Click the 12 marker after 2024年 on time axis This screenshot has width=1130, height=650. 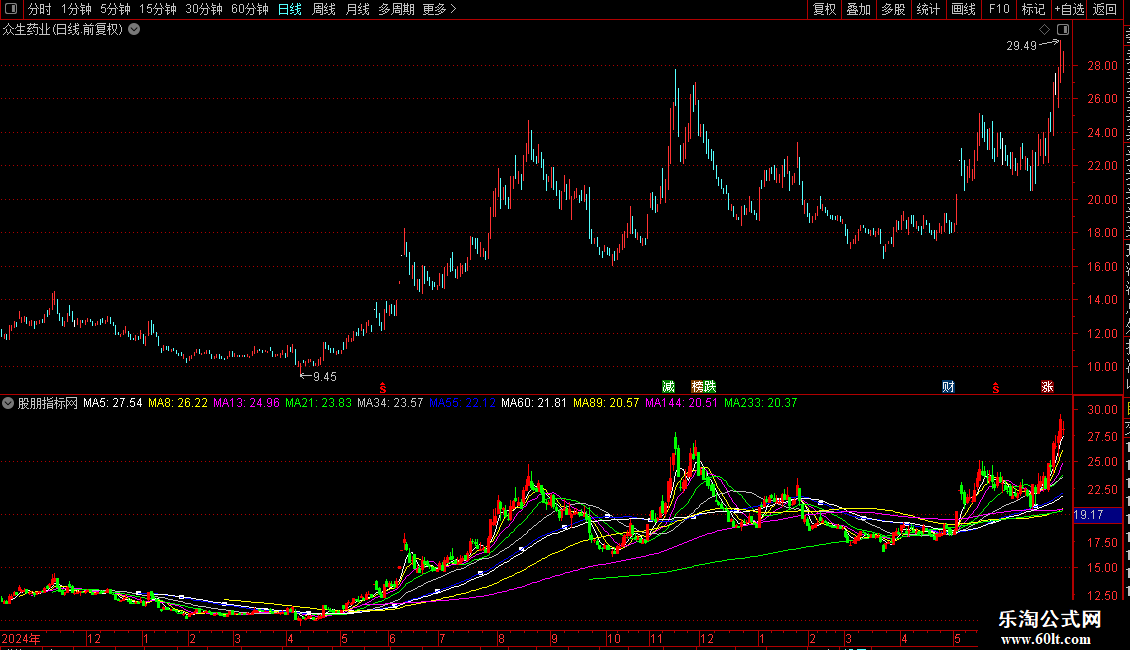[94, 638]
